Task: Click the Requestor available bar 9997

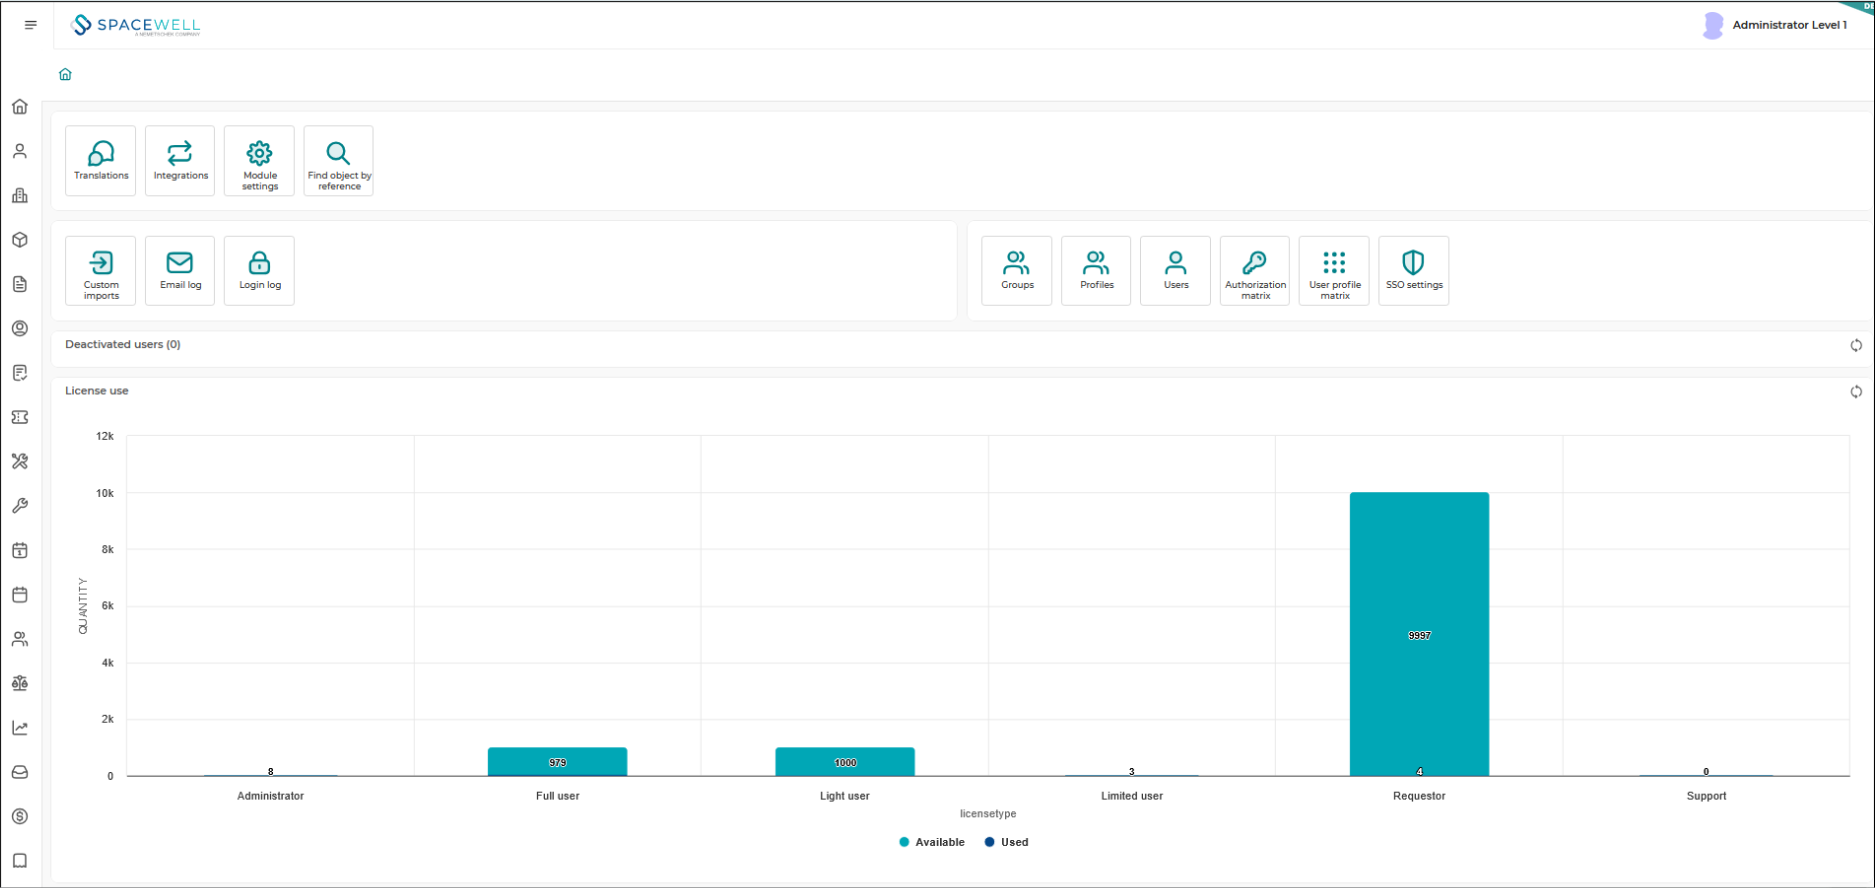Action: tap(1419, 633)
